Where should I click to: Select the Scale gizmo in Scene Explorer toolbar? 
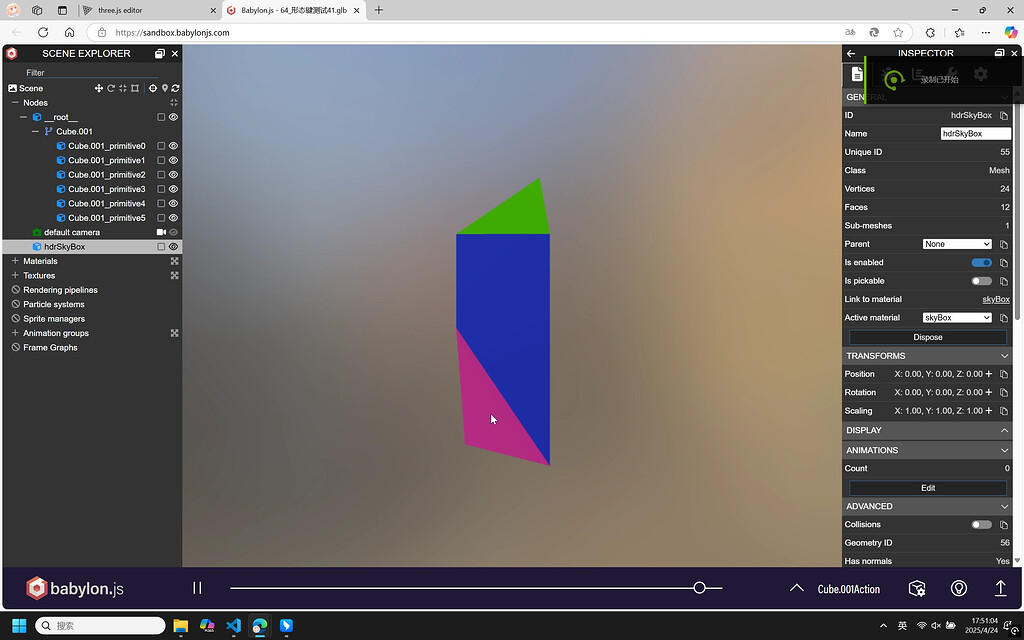122,88
